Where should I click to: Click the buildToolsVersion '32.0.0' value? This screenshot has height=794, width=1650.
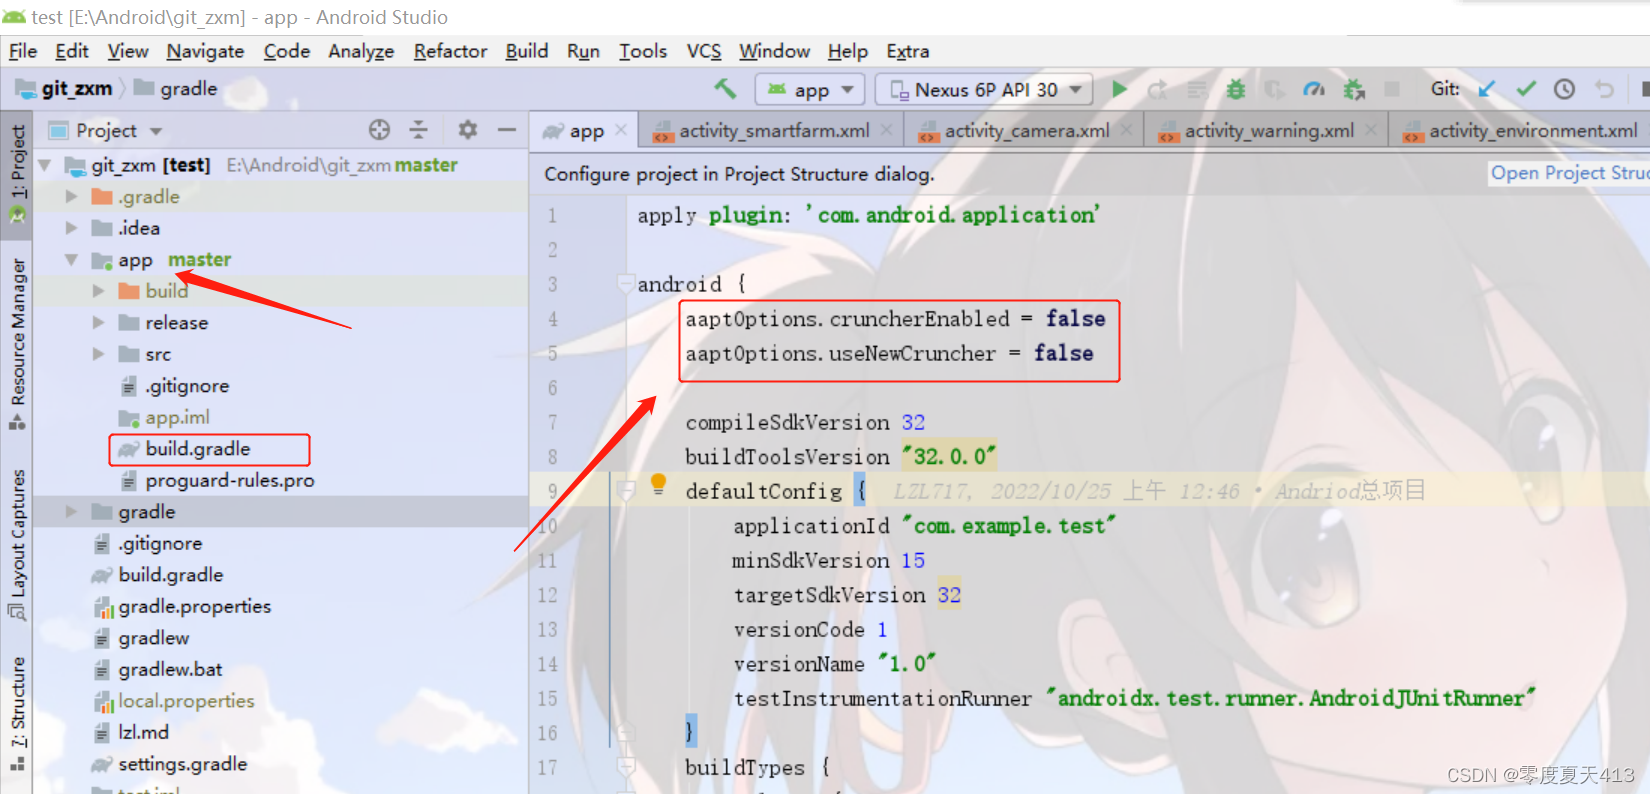(x=949, y=457)
